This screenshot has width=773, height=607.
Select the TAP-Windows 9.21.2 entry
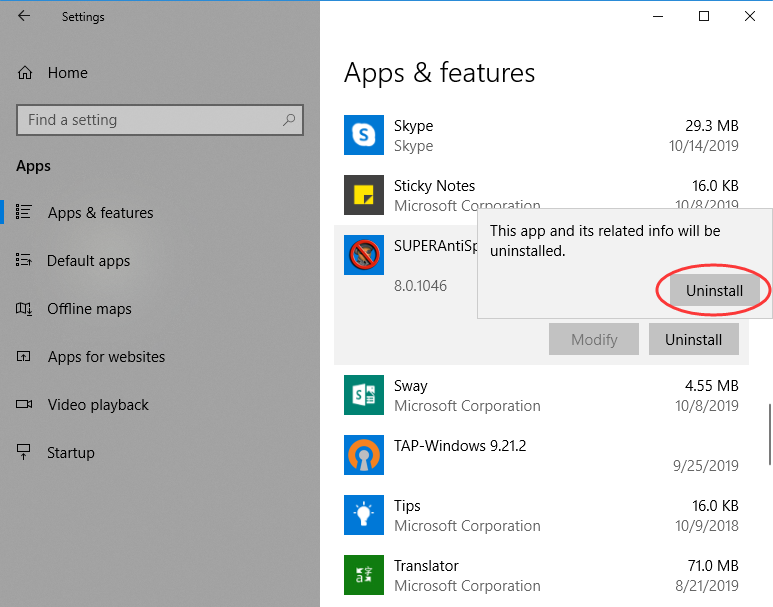click(x=460, y=446)
